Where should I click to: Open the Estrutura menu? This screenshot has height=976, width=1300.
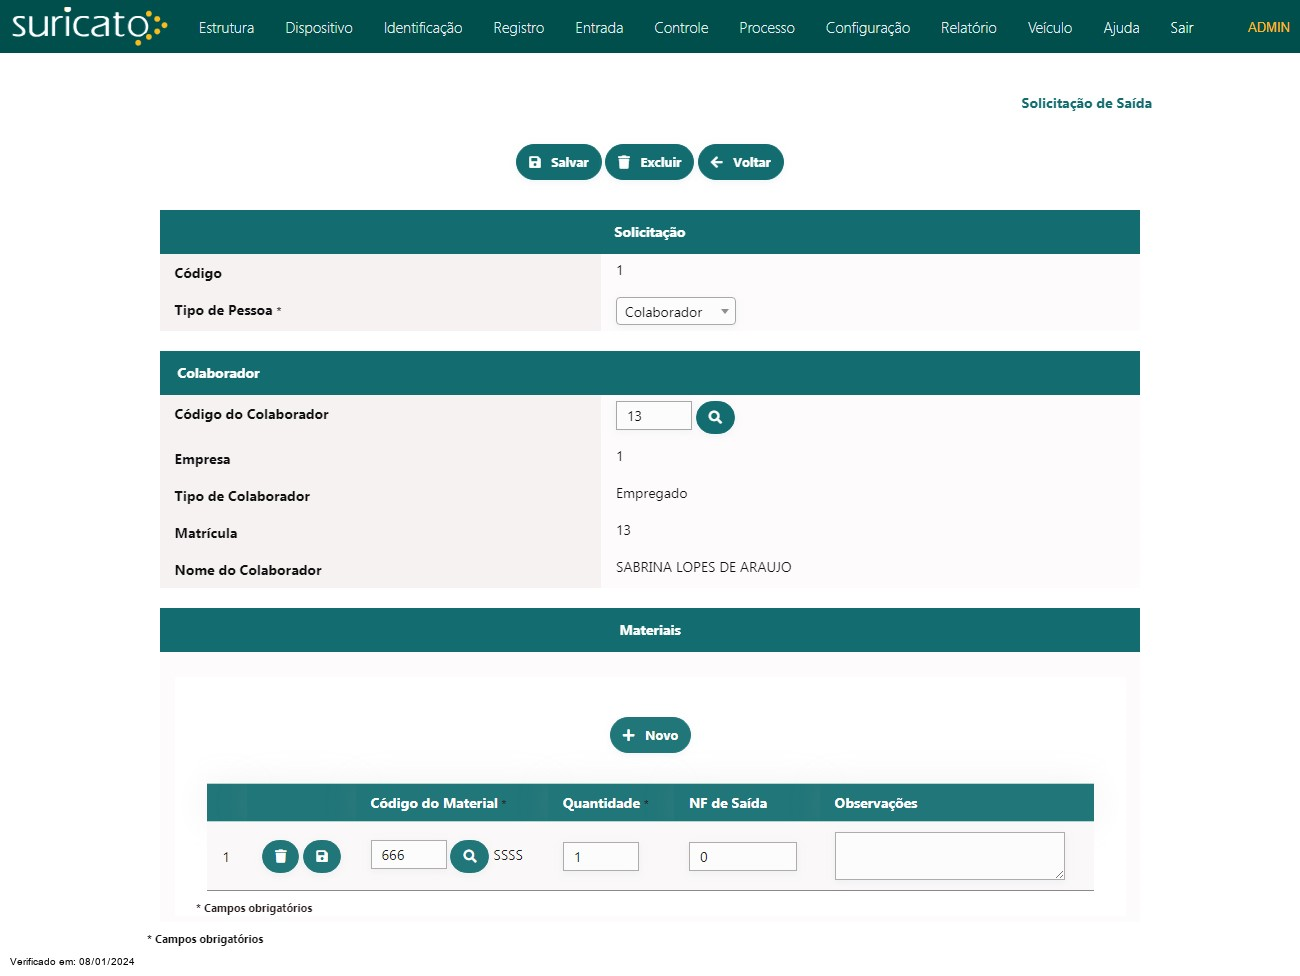click(x=226, y=28)
